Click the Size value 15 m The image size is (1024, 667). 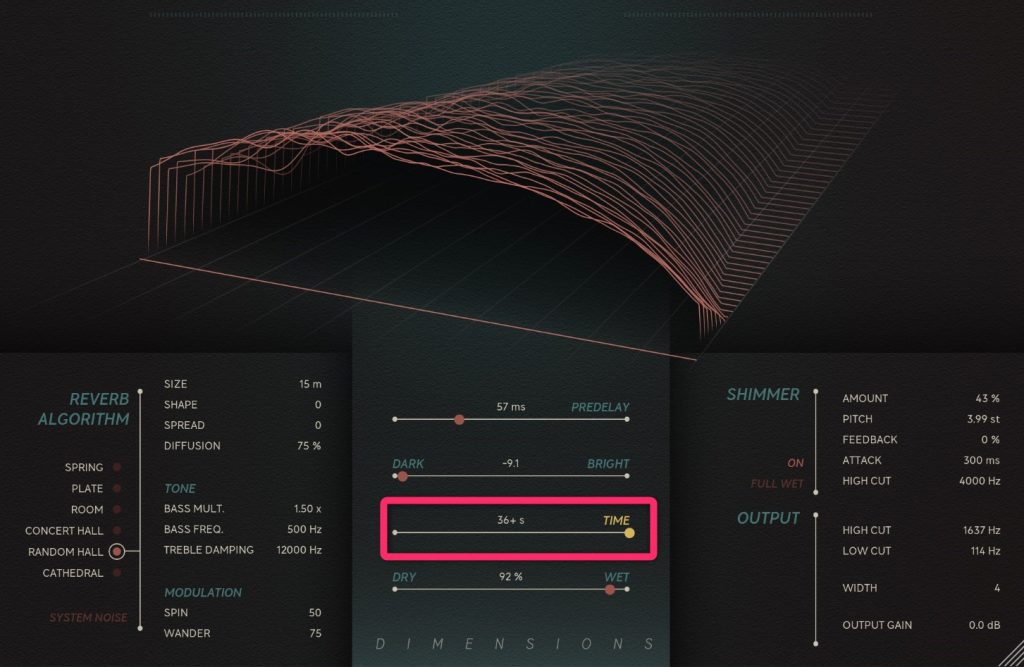[x=310, y=384]
